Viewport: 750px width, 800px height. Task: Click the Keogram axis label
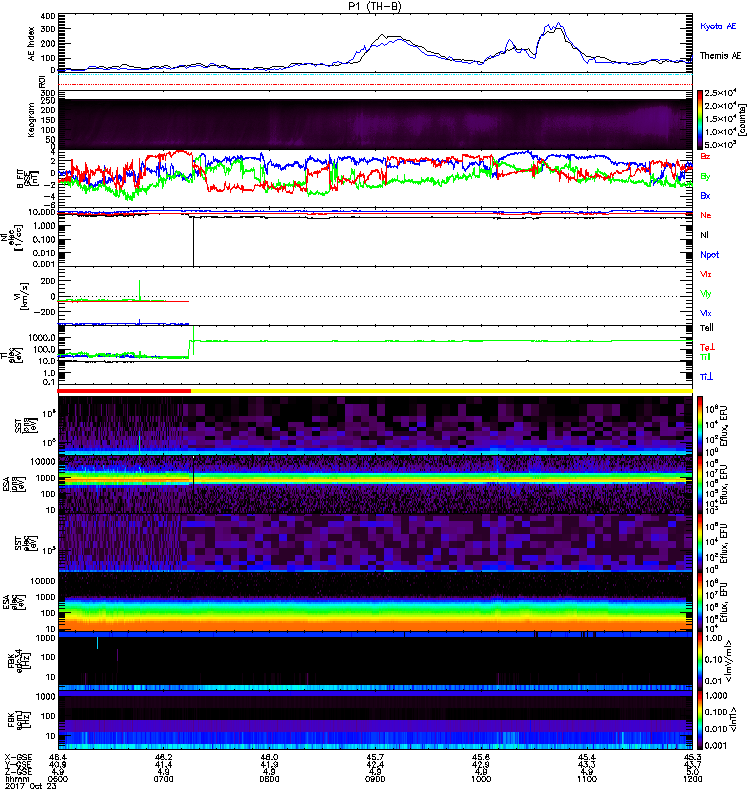coord(32,120)
